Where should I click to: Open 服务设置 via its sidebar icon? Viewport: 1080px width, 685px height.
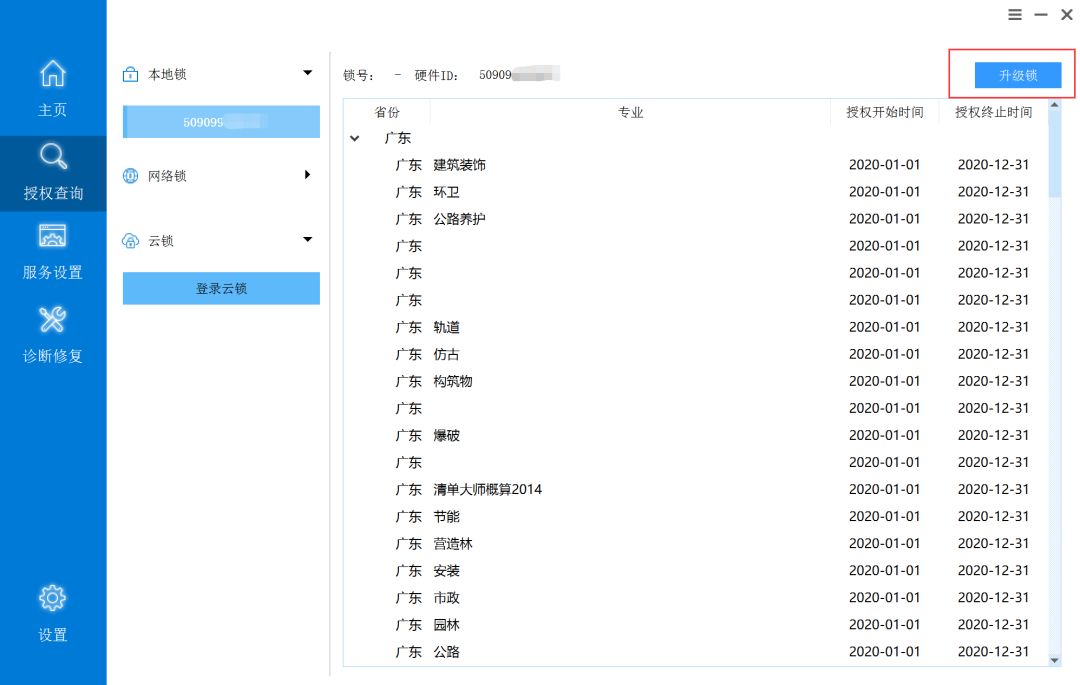point(52,237)
